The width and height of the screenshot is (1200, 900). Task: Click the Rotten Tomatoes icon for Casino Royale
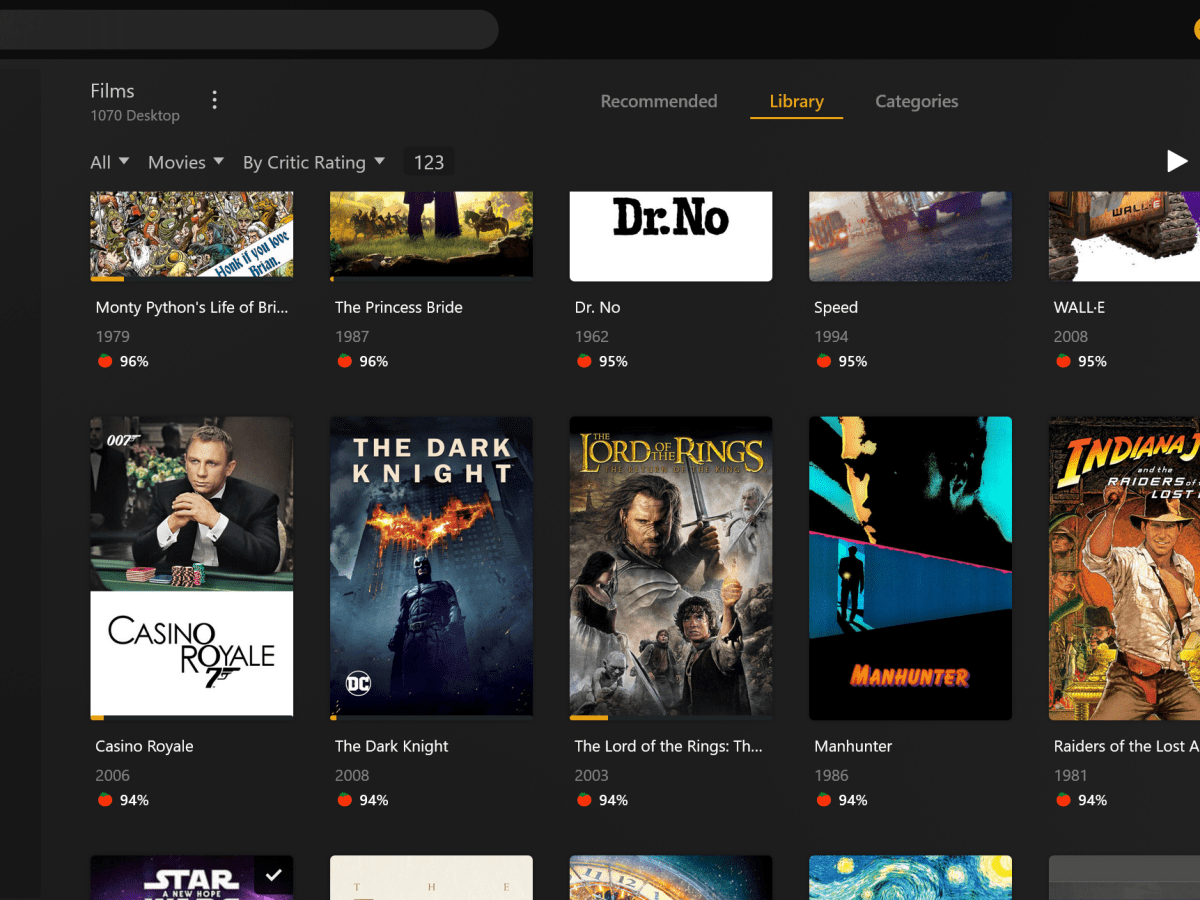[104, 799]
